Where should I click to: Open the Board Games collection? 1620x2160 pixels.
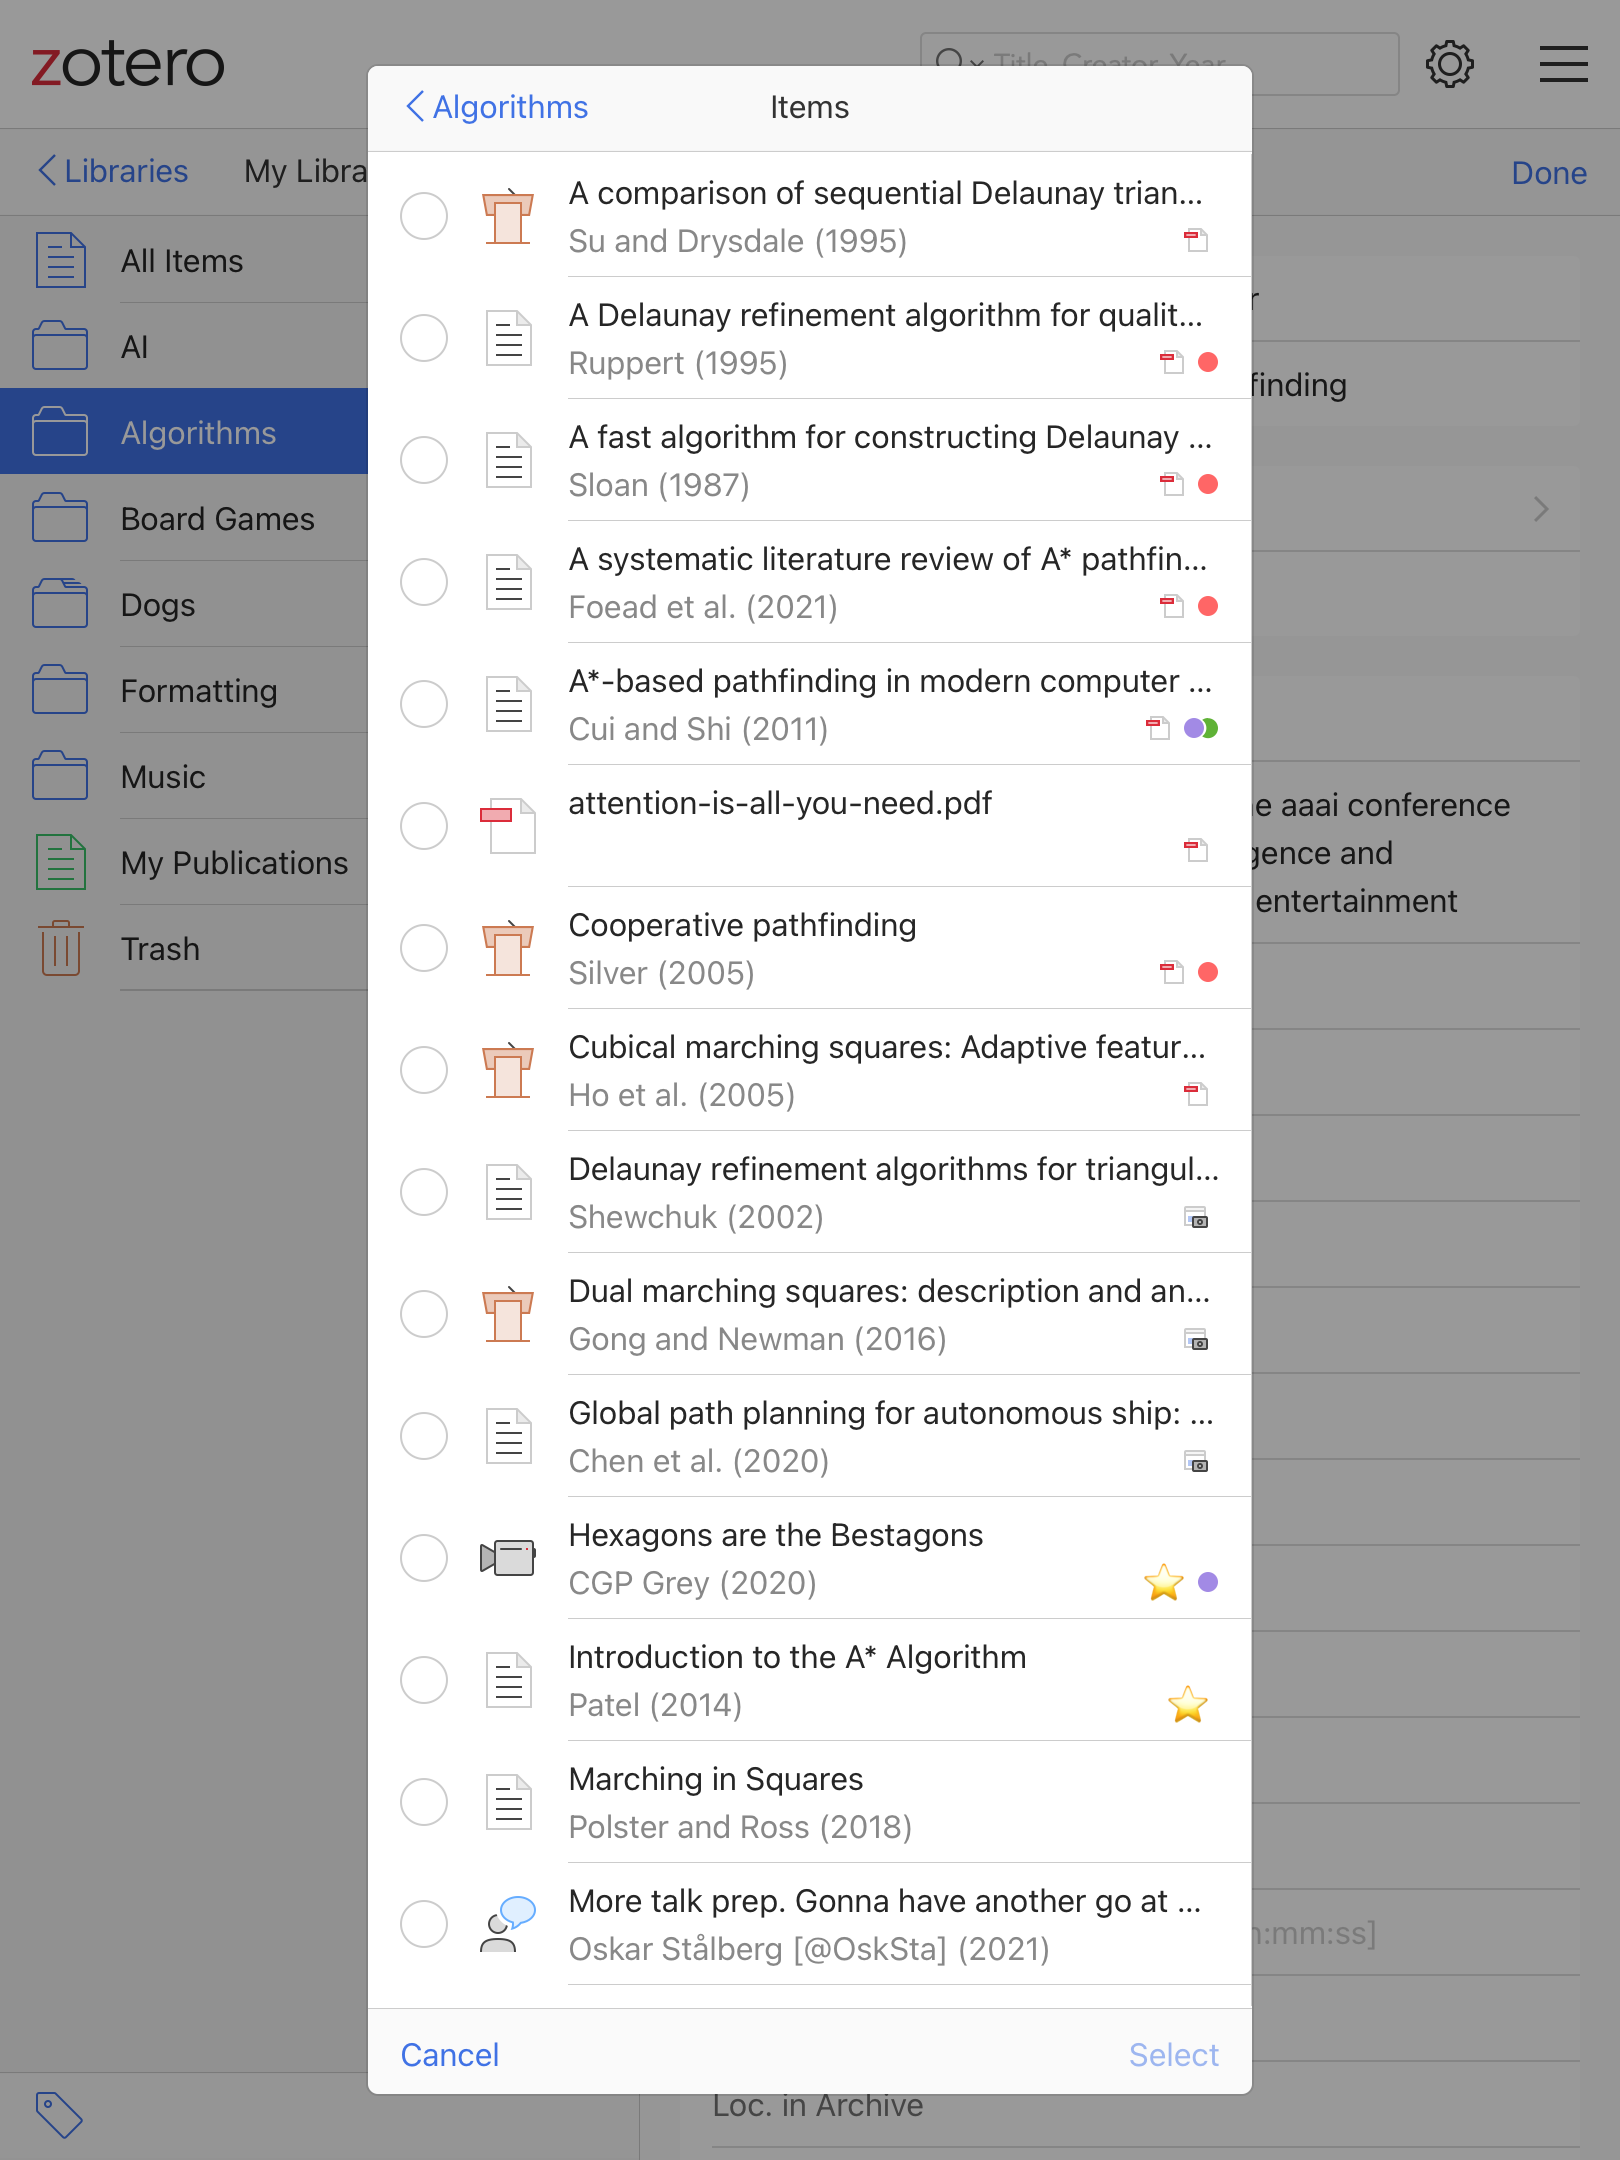point(217,519)
